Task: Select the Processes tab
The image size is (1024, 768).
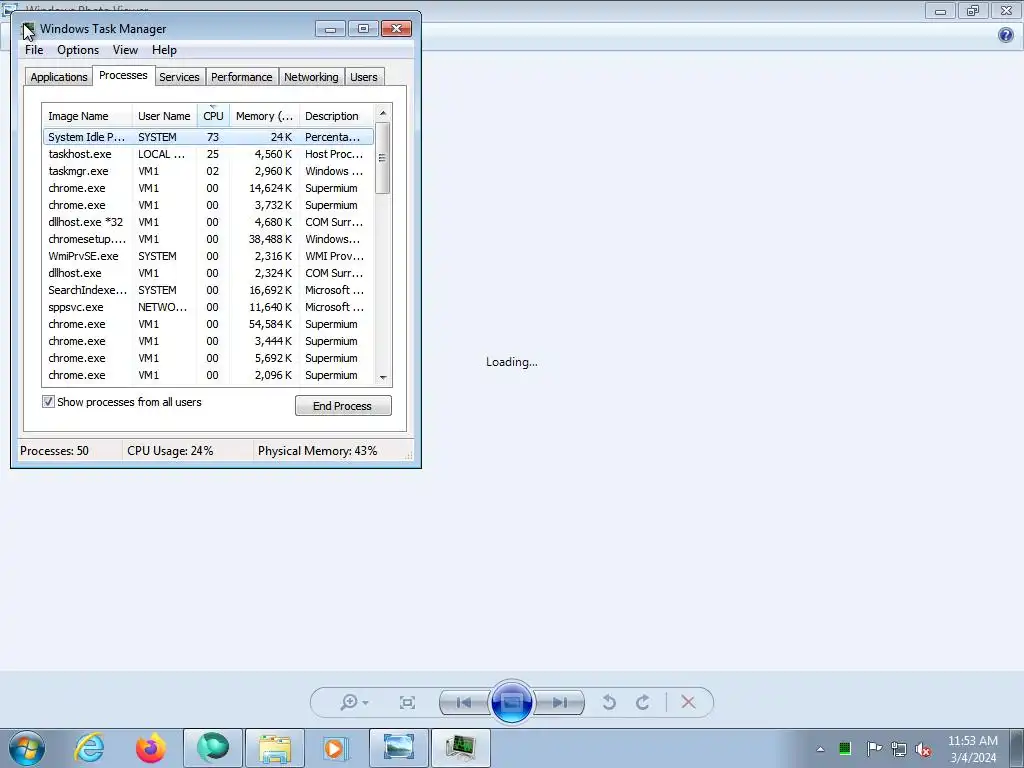Action: point(123,75)
